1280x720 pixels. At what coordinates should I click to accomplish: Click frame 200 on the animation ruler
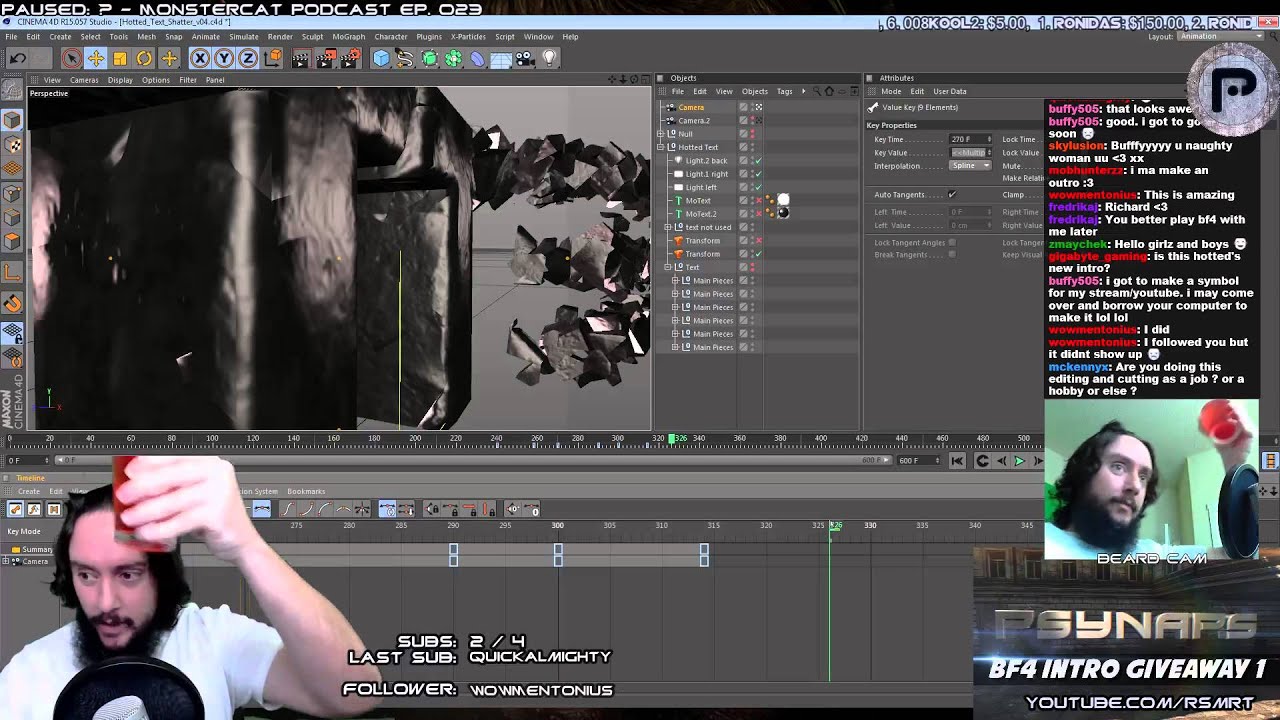[415, 438]
